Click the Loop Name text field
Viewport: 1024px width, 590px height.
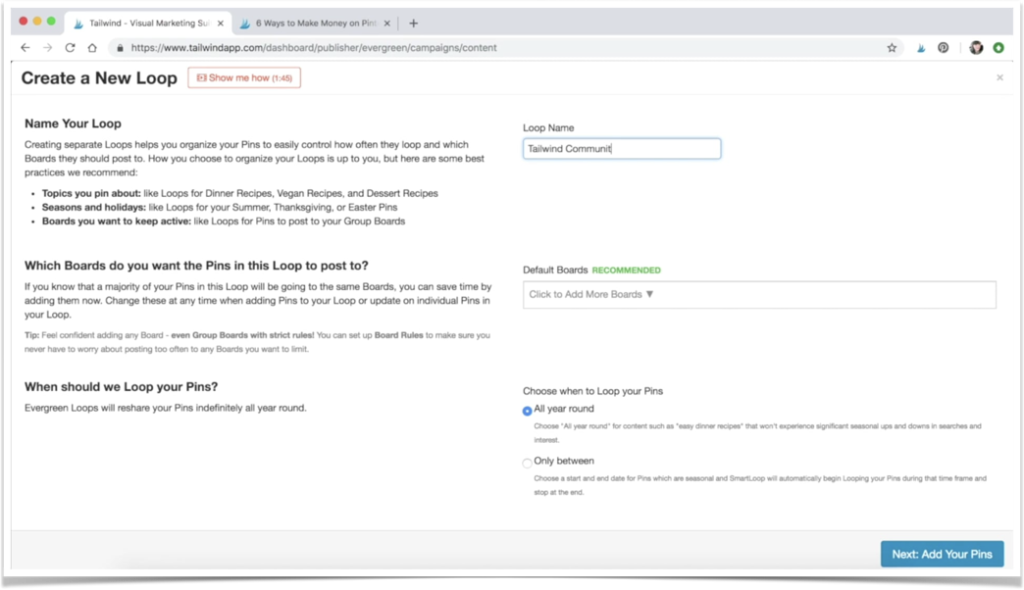[x=622, y=149]
